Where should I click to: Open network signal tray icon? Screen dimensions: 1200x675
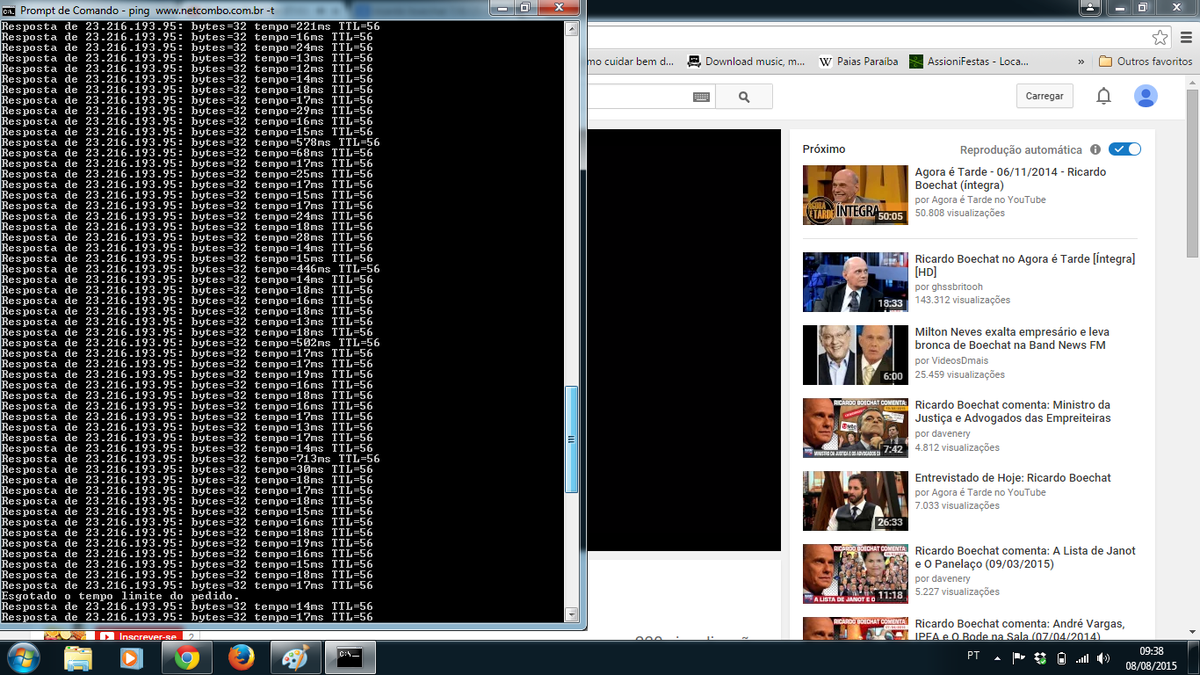(1082, 658)
